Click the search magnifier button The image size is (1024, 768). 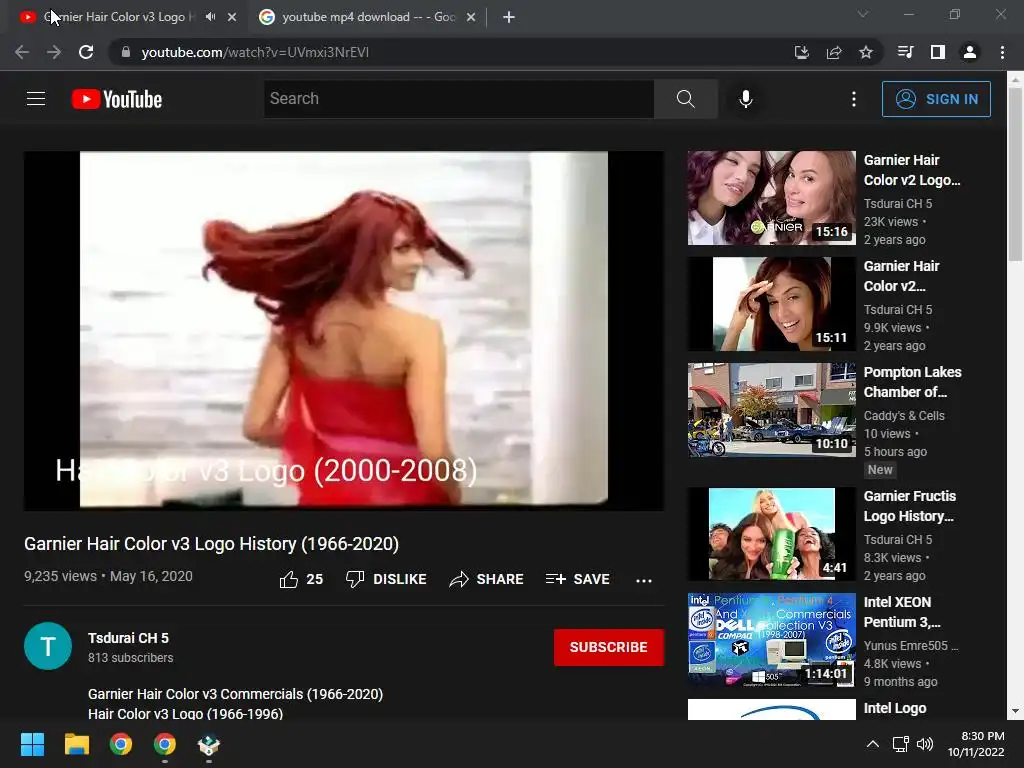[685, 99]
